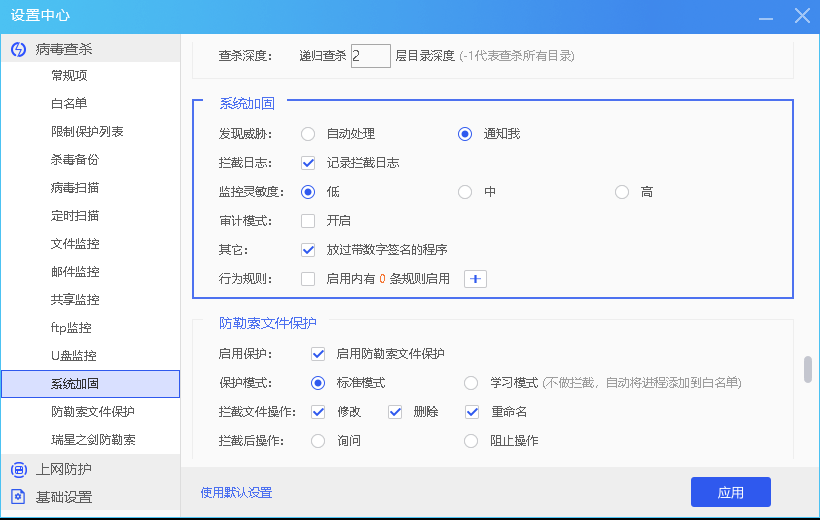
Task: Select 自动处理 radio for 发现威胁
Action: click(x=308, y=134)
